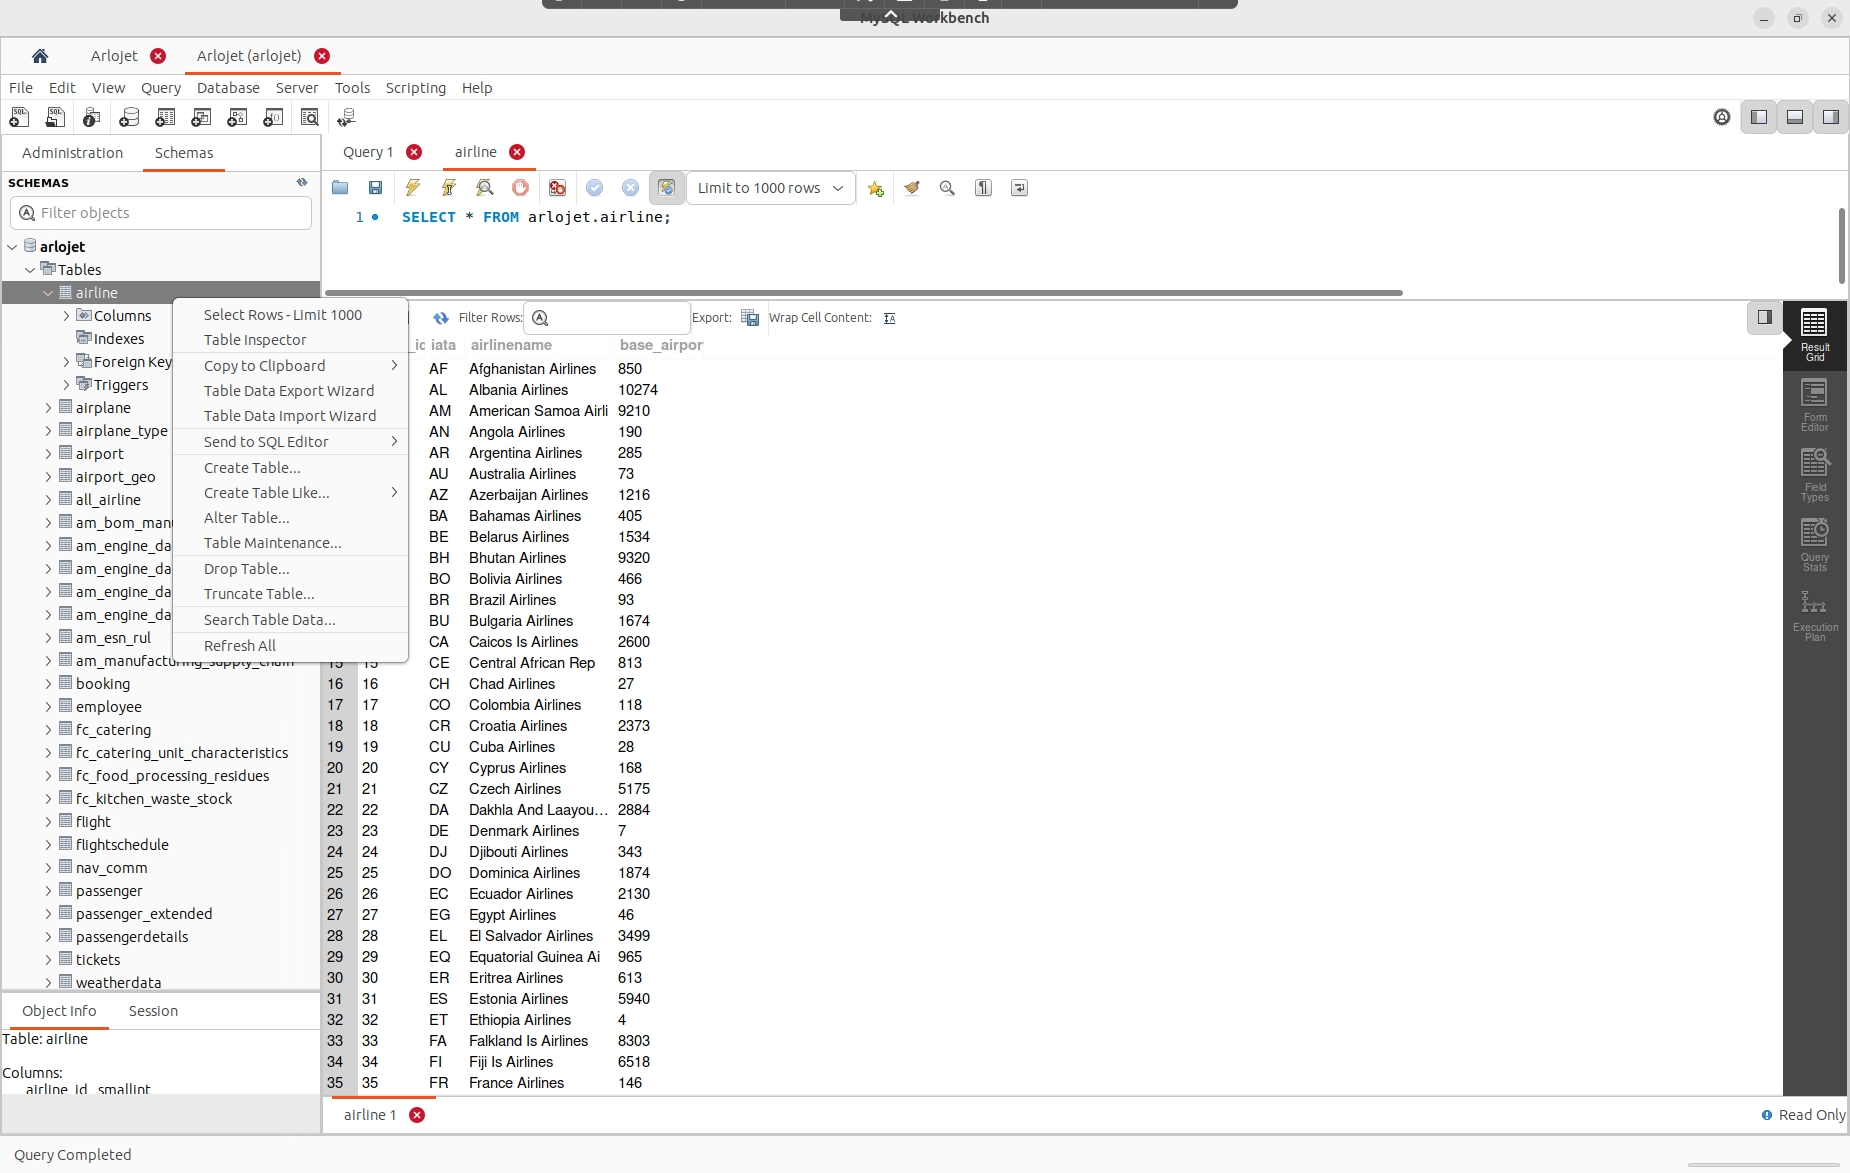Click the export recordset icon

750,318
